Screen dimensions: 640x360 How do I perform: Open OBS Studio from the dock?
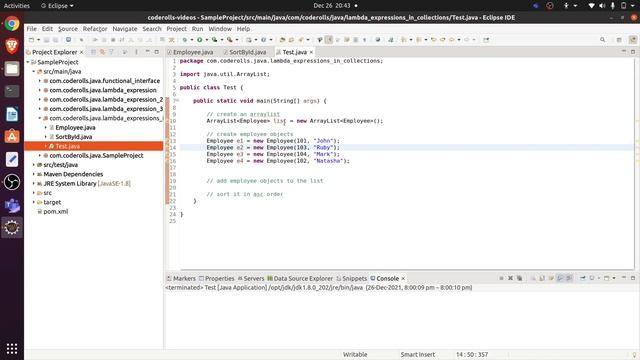pos(12,182)
